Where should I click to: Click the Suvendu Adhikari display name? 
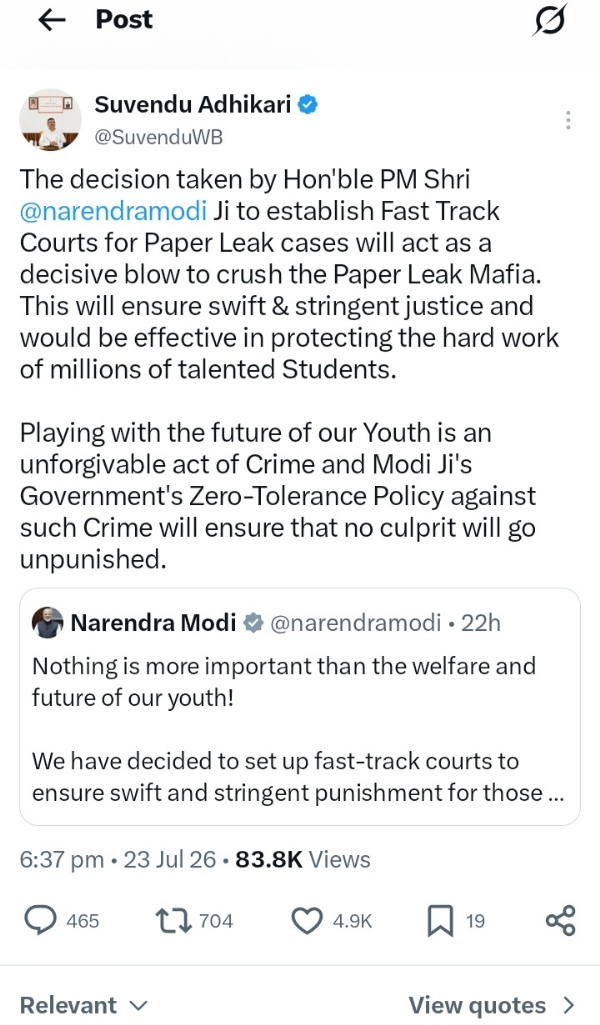tap(193, 104)
